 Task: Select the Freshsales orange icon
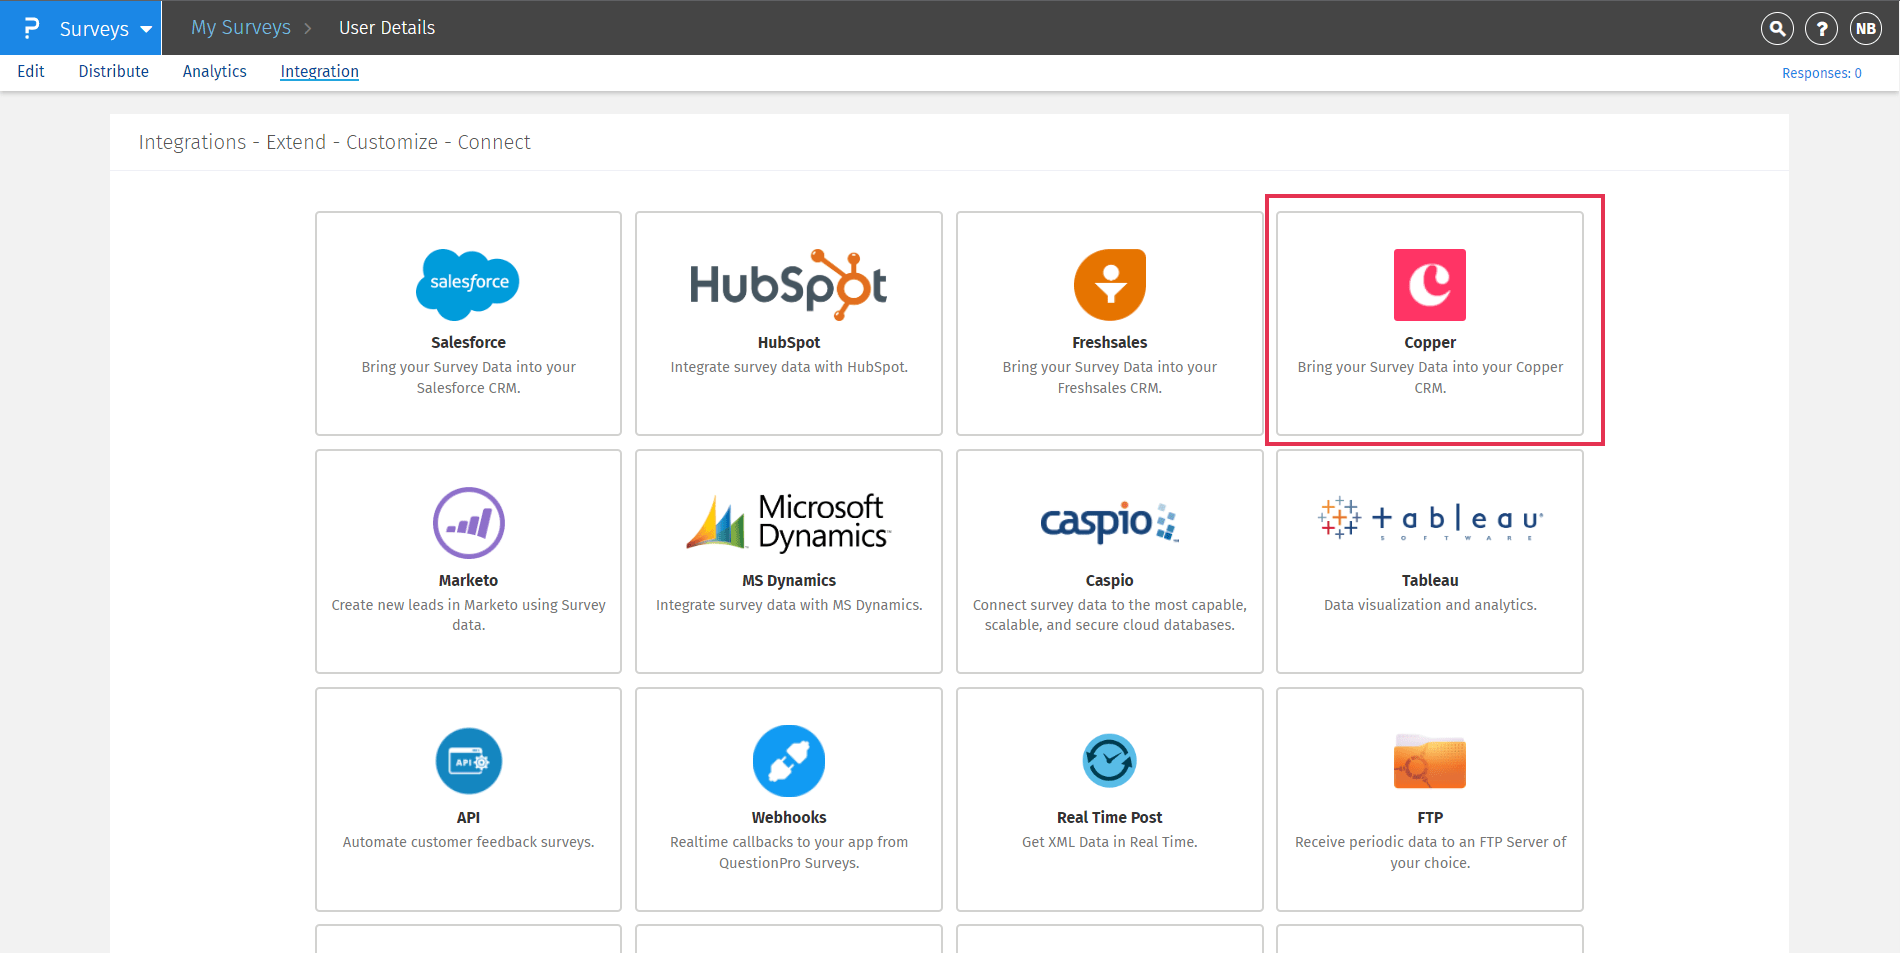[1109, 285]
